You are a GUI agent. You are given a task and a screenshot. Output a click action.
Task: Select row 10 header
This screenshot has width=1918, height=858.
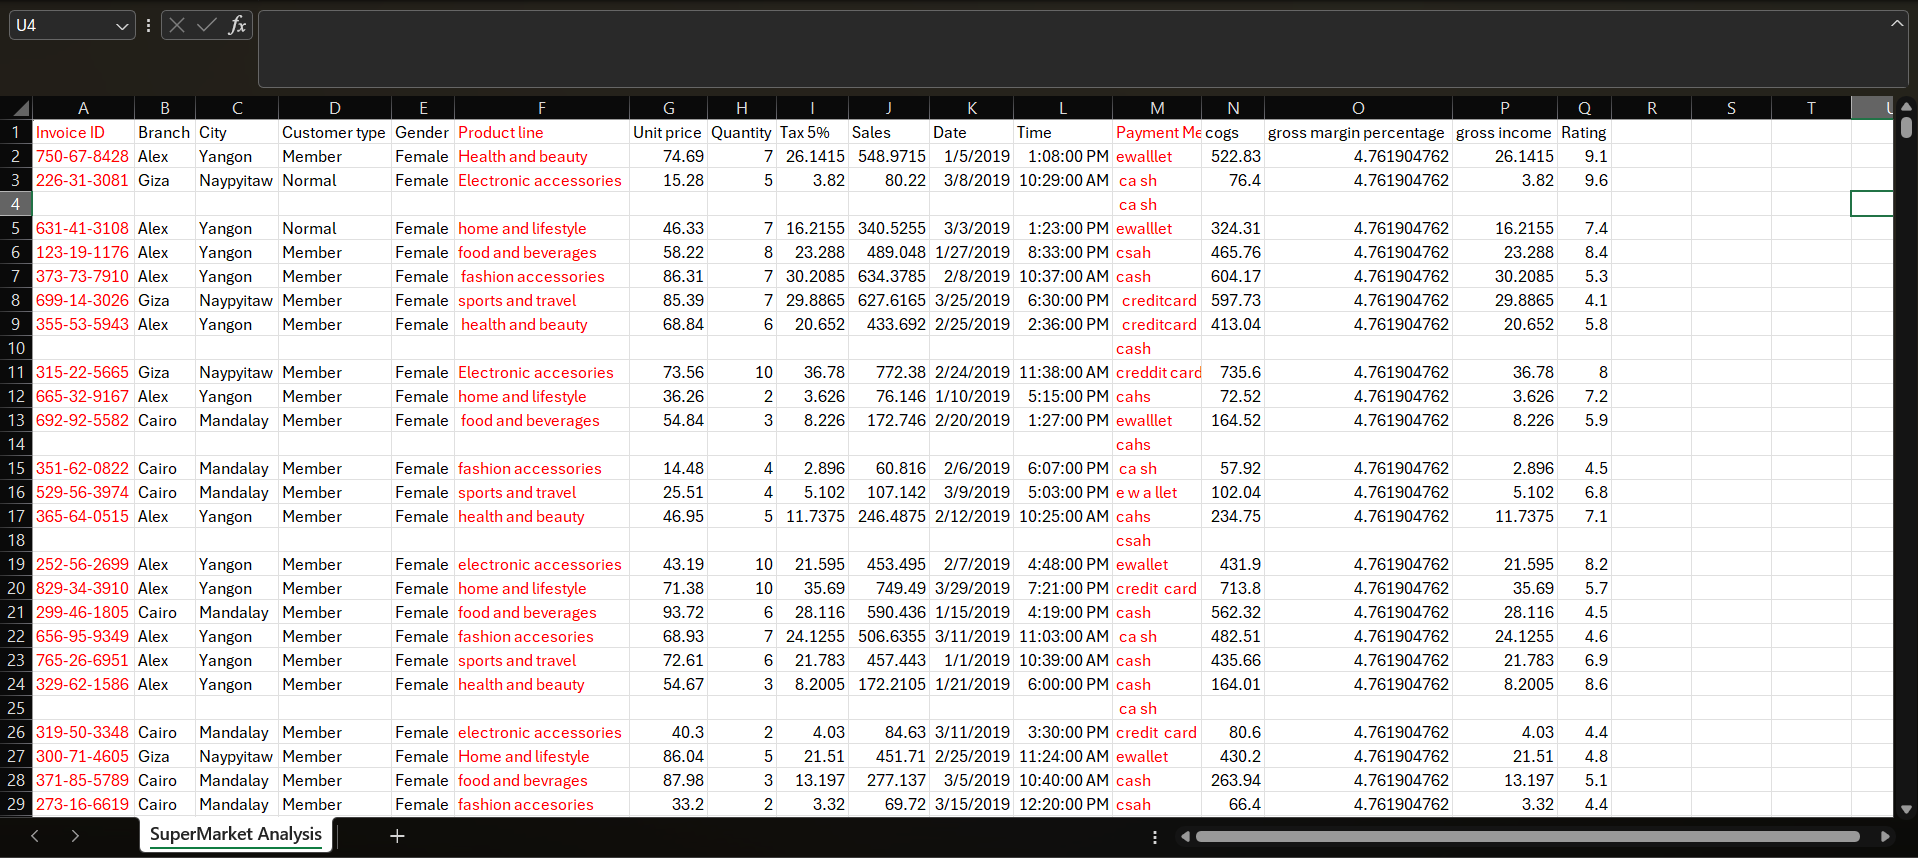[x=16, y=348]
